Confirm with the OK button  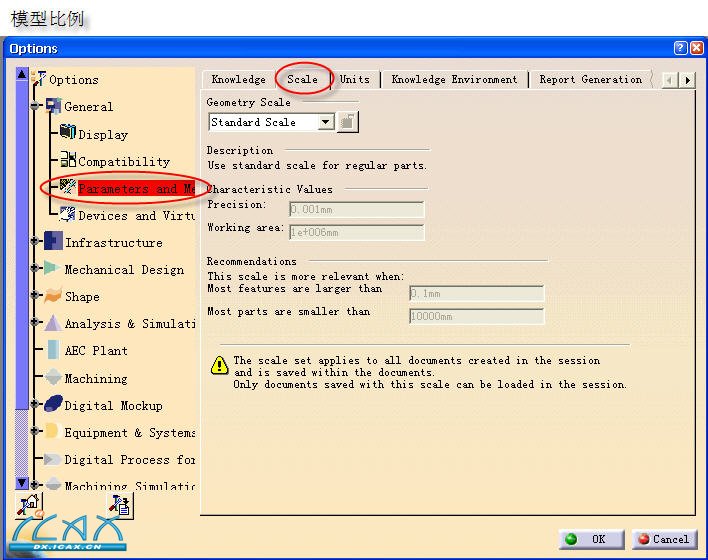(x=592, y=539)
